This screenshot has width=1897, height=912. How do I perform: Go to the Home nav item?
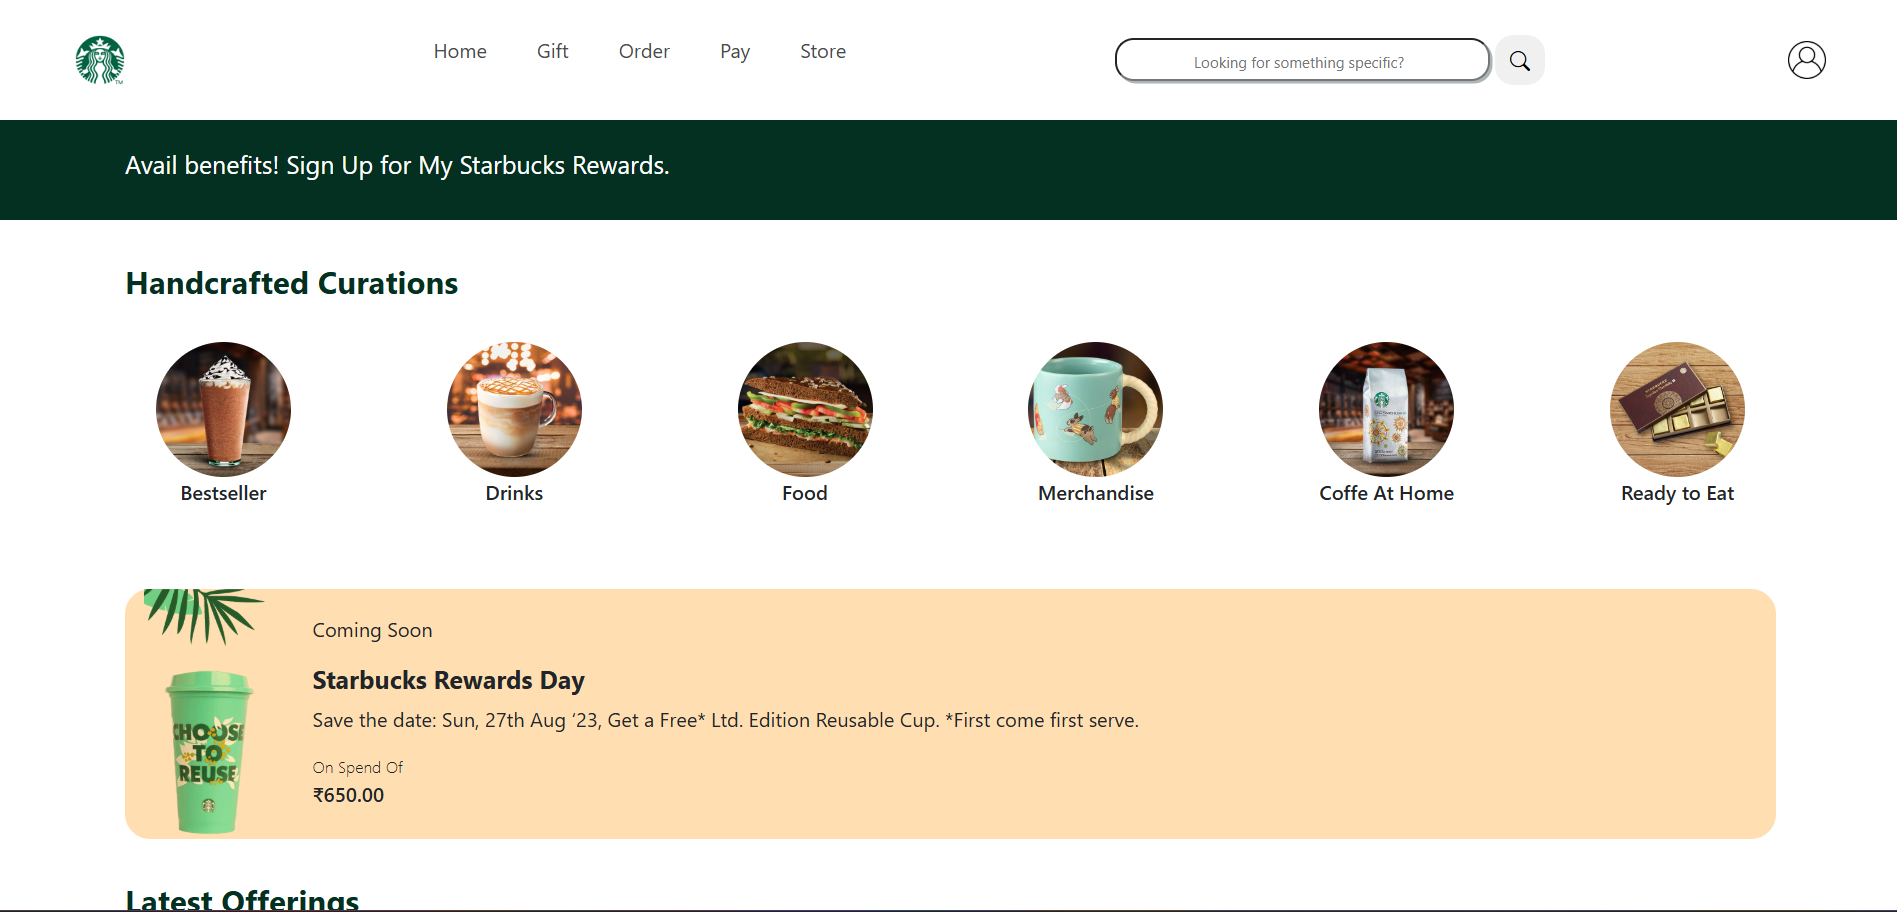point(460,51)
